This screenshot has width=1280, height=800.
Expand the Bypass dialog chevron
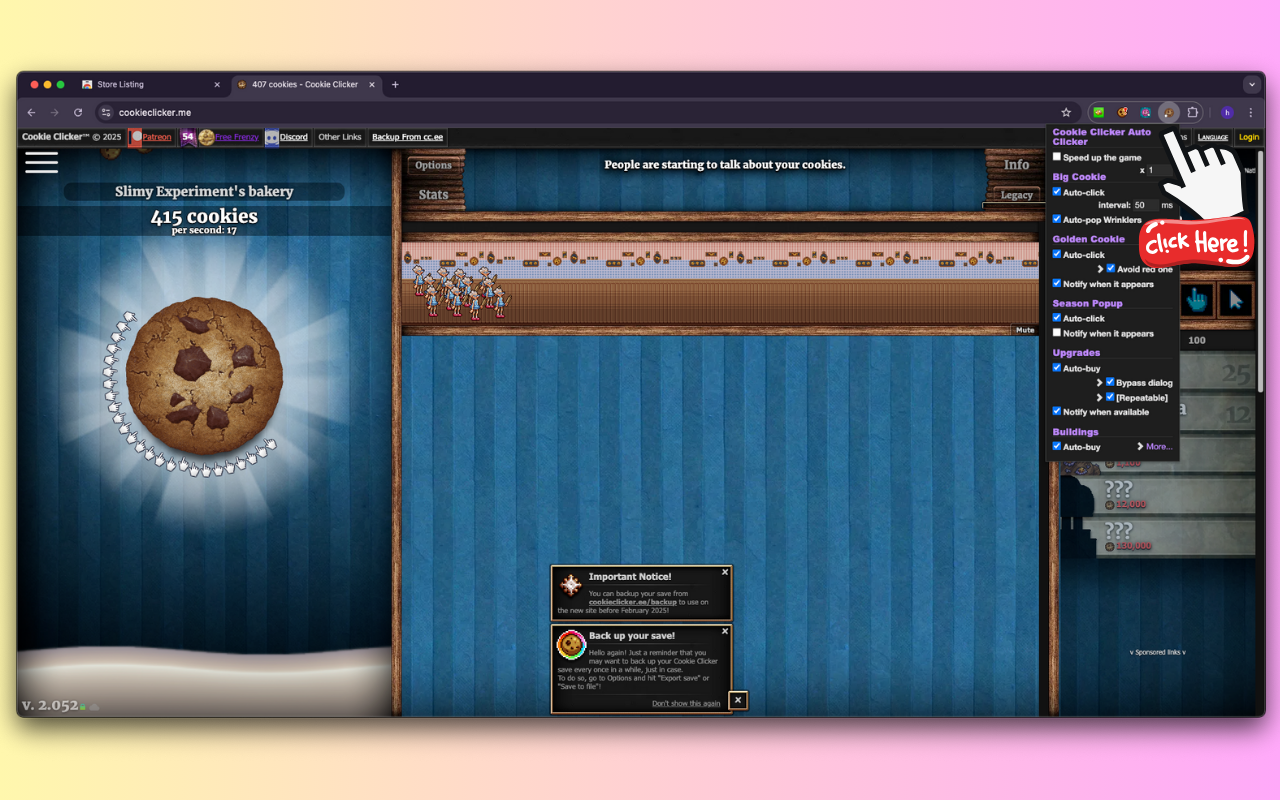click(x=1100, y=382)
